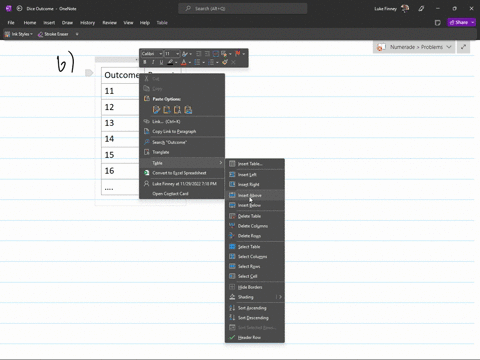Open Insert Table... dialog entry
The height and width of the screenshot is (360, 480).
[255, 164]
